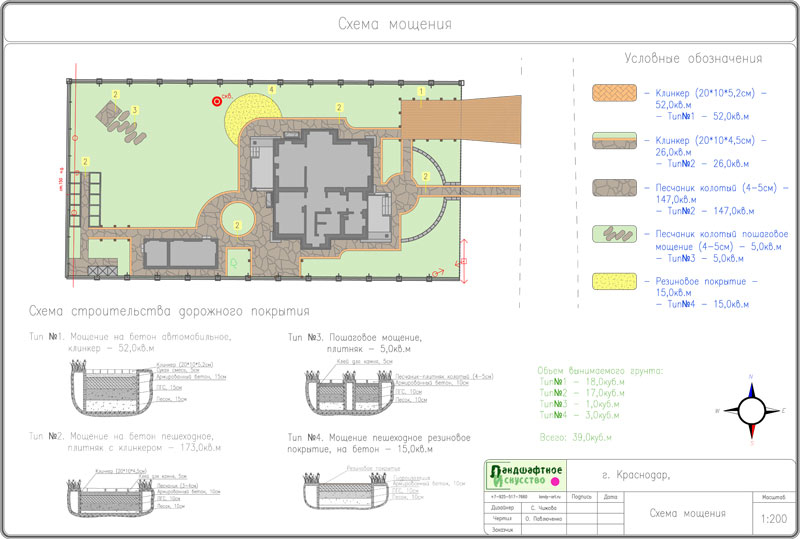
Task: Click the Дизайнер row label
Action: (x=502, y=508)
